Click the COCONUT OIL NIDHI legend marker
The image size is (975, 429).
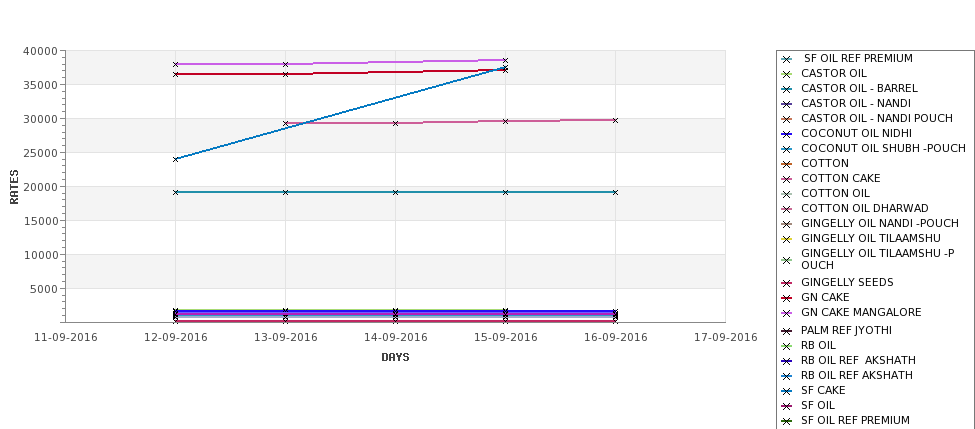click(x=787, y=134)
